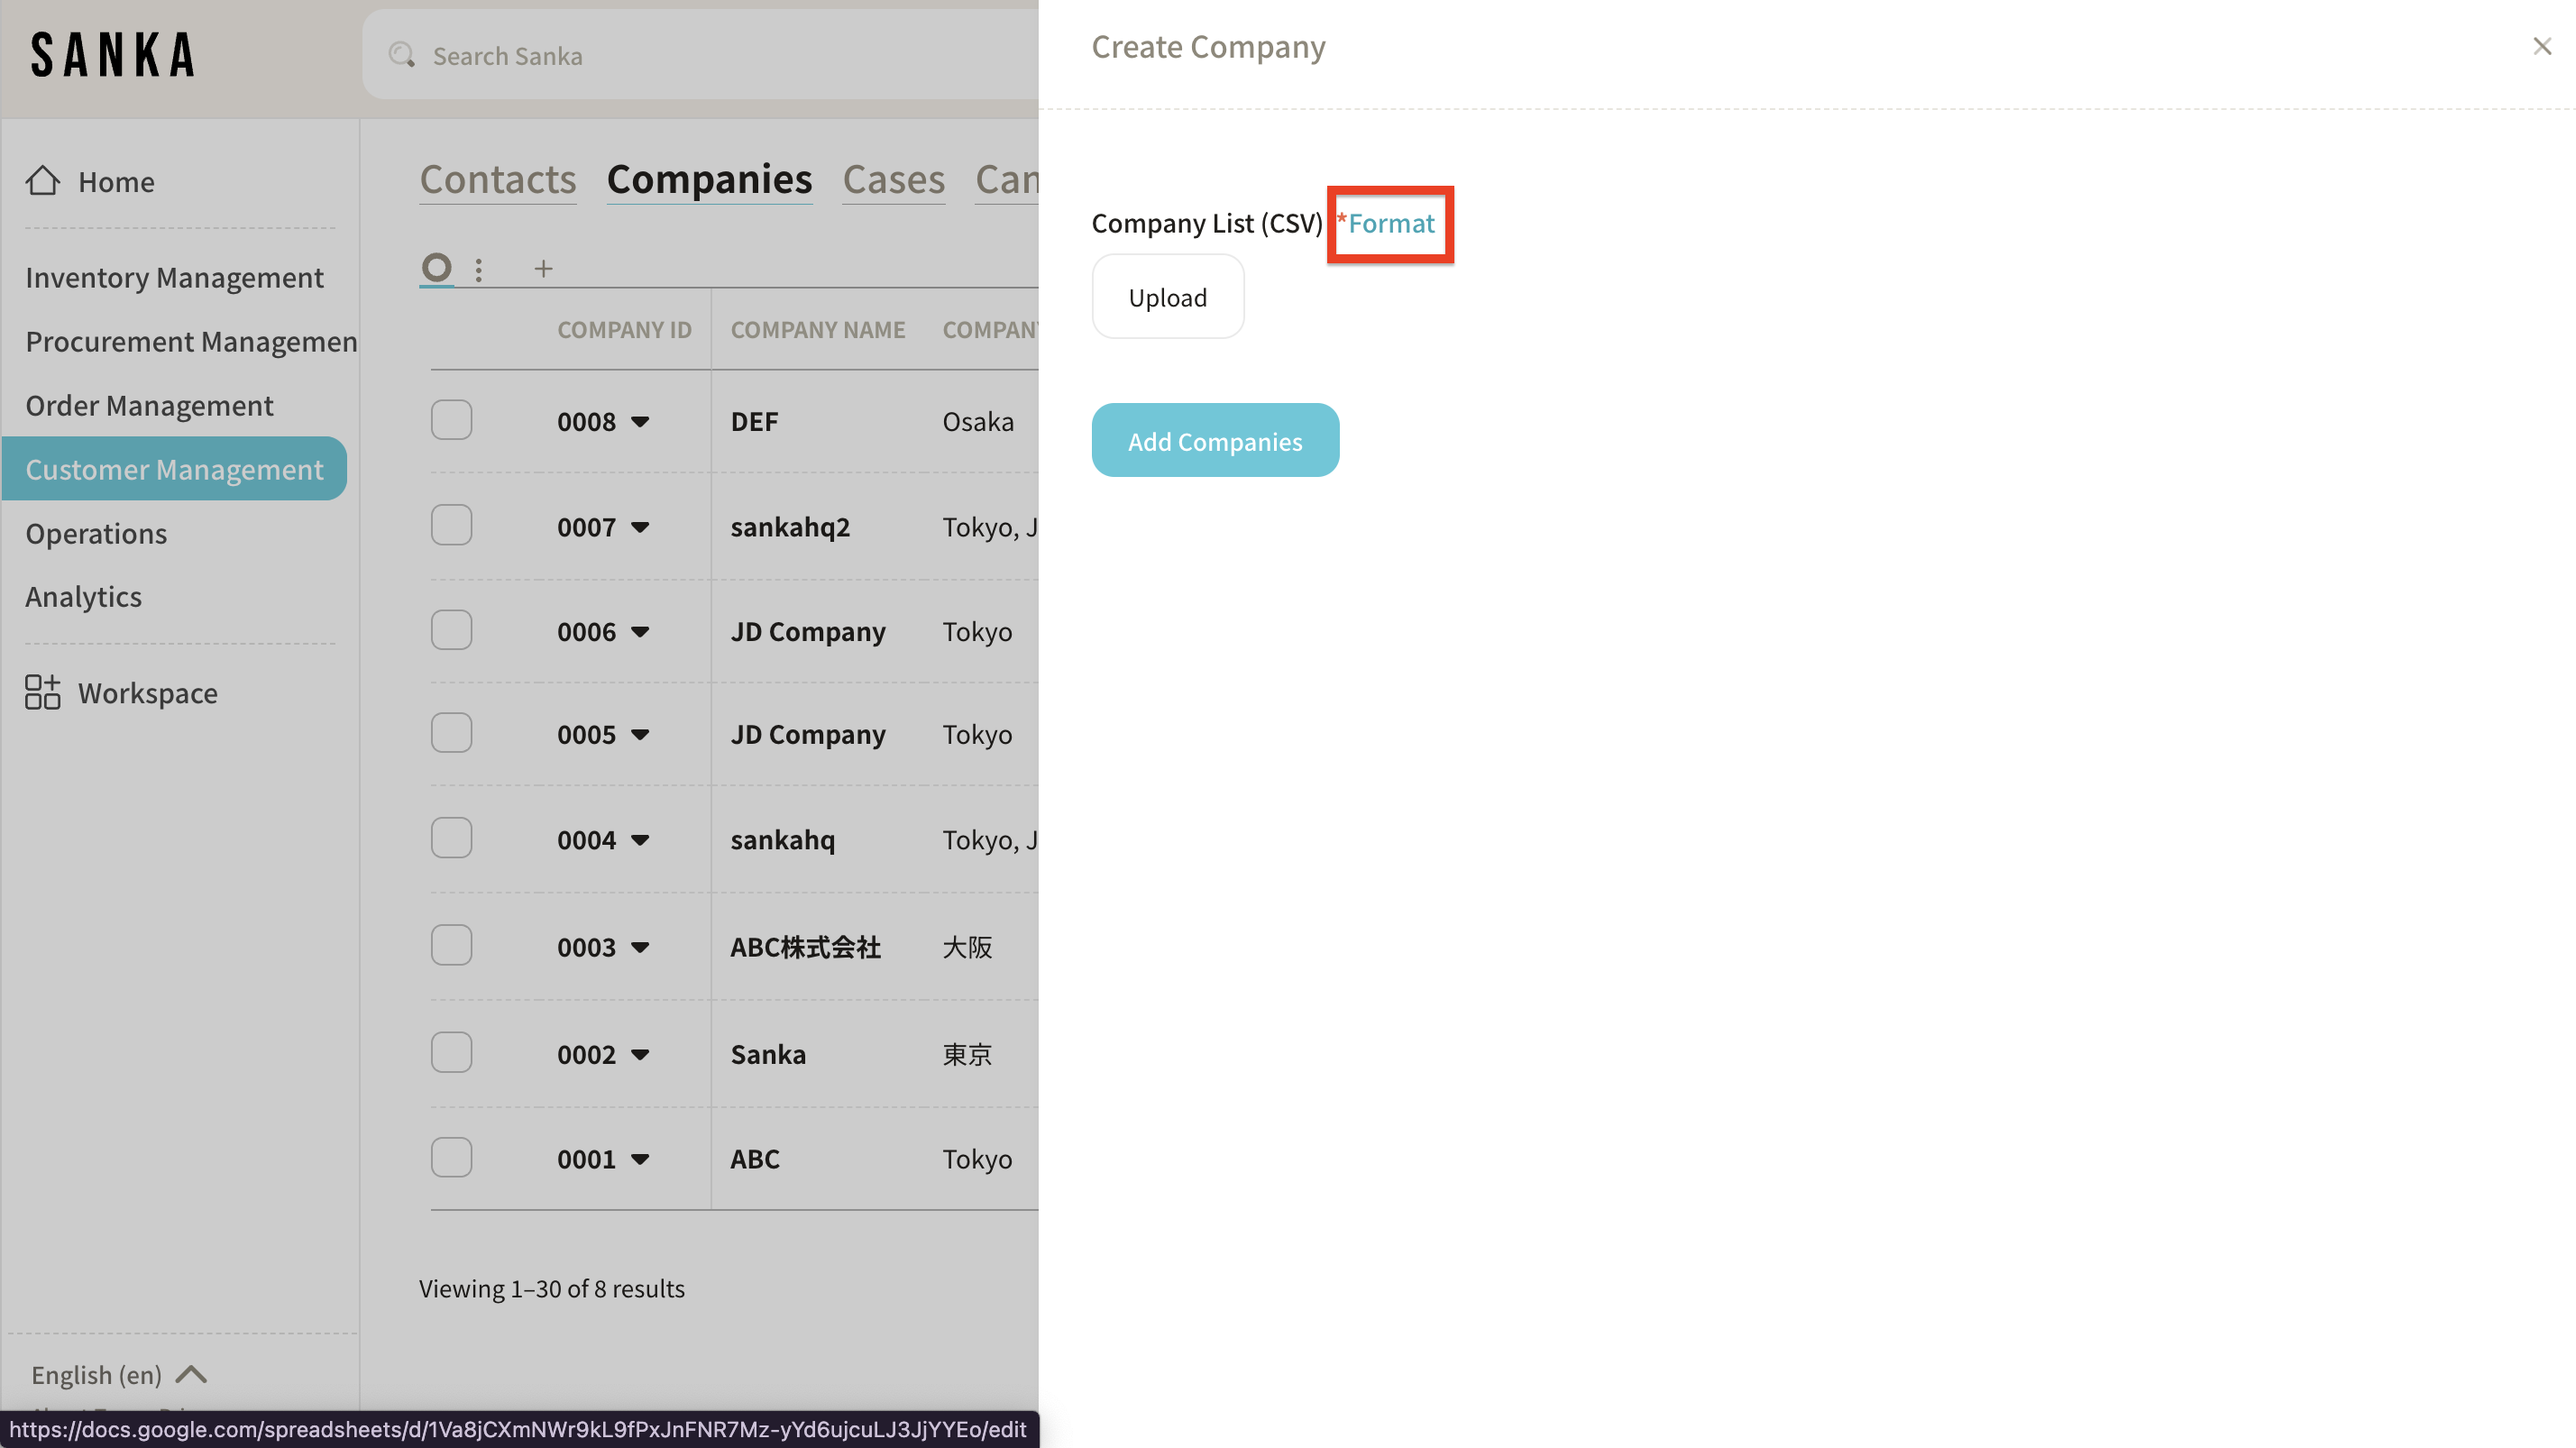
Task: Click the Home house icon
Action: coord(42,181)
